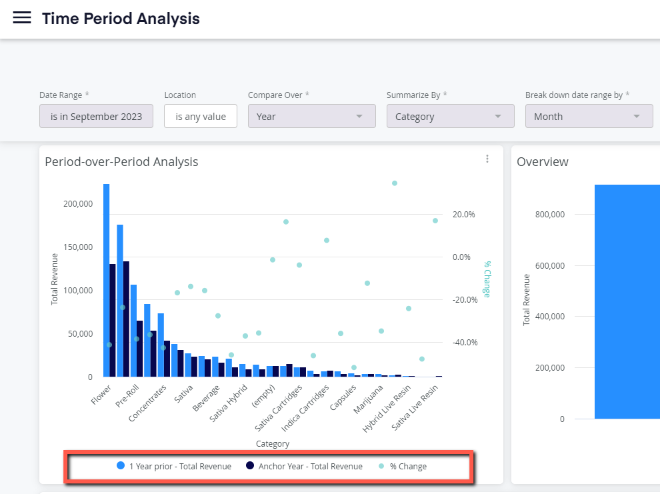This screenshot has height=494, width=660.
Task: Select the large blue Overview revenue bar
Action: point(627,302)
